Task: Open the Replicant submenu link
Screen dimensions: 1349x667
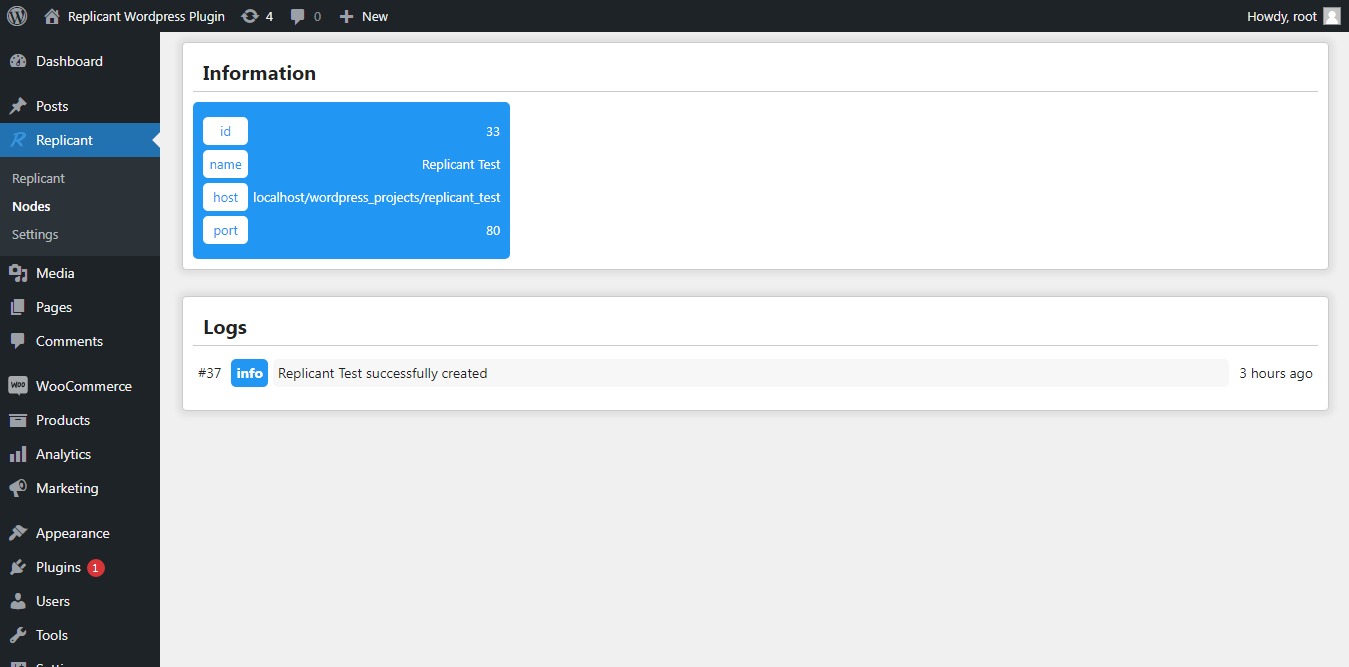Action: [38, 178]
